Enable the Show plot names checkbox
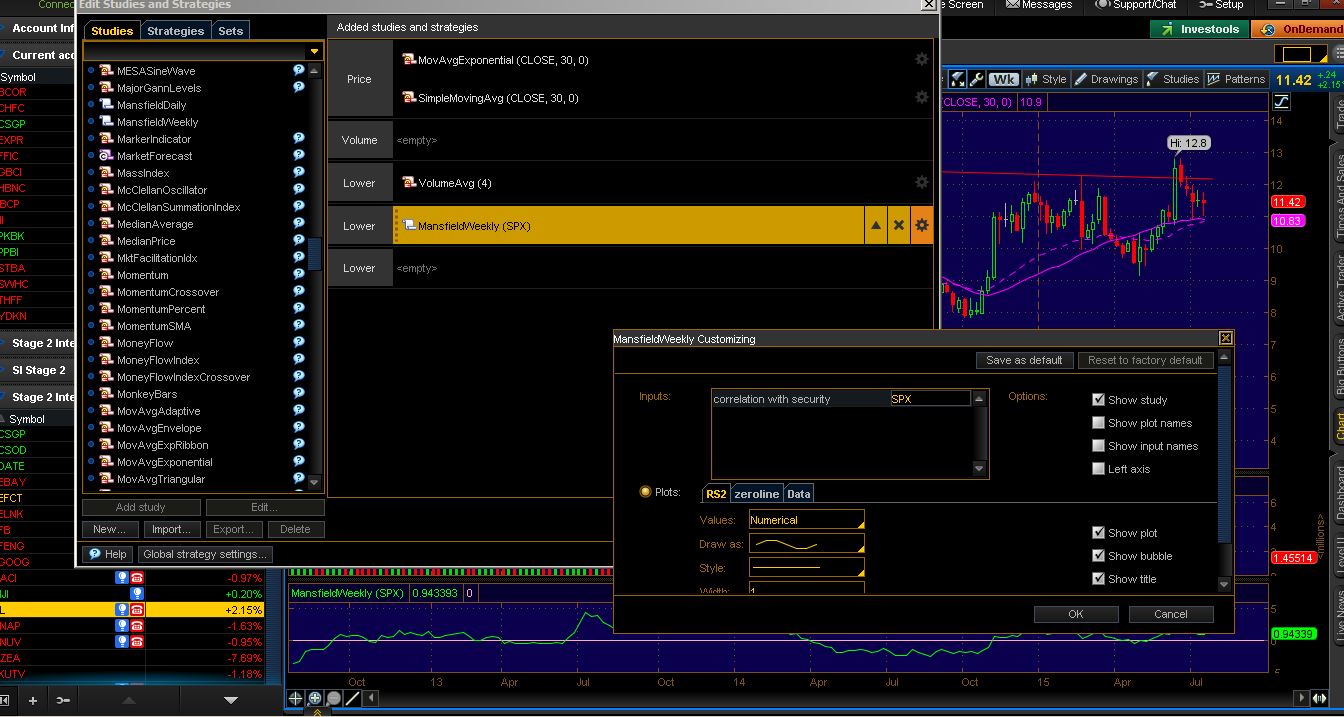Image resolution: width=1344 pixels, height=717 pixels. coord(1099,423)
